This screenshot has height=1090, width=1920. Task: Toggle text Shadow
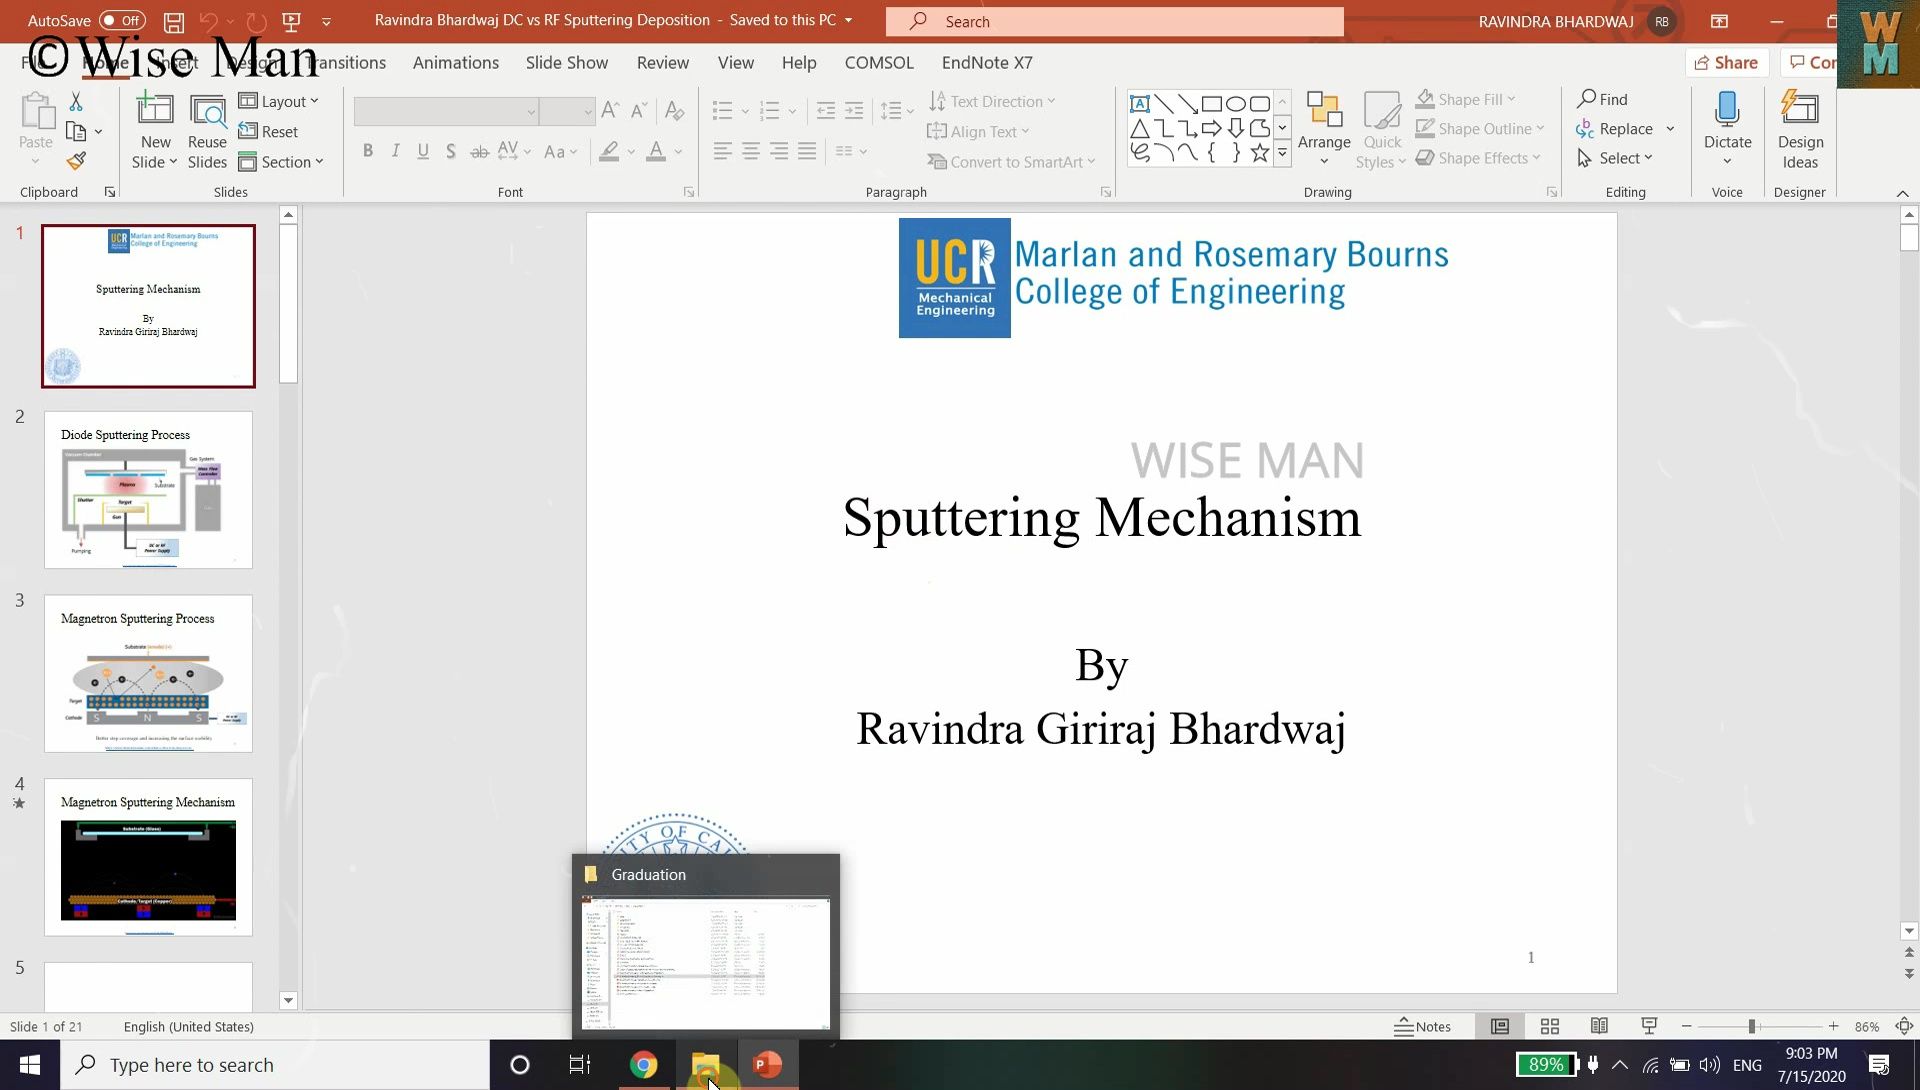451,151
